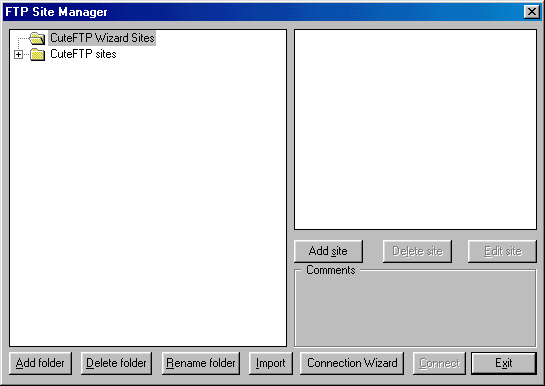Click the empty site list pane
545x386 pixels.
415,130
